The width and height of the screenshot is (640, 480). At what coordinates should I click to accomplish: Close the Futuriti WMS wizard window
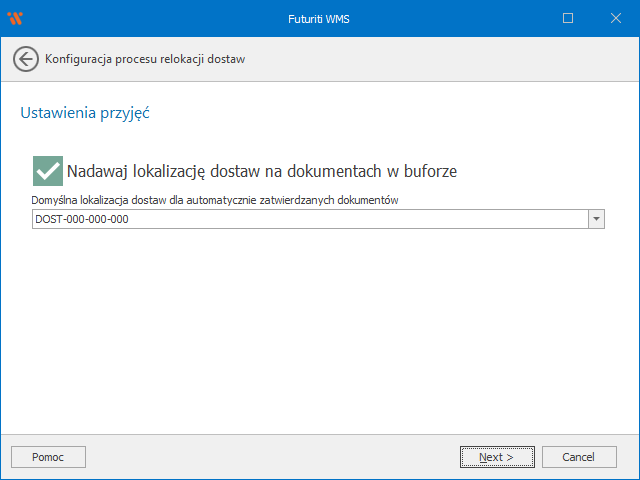tap(614, 18)
